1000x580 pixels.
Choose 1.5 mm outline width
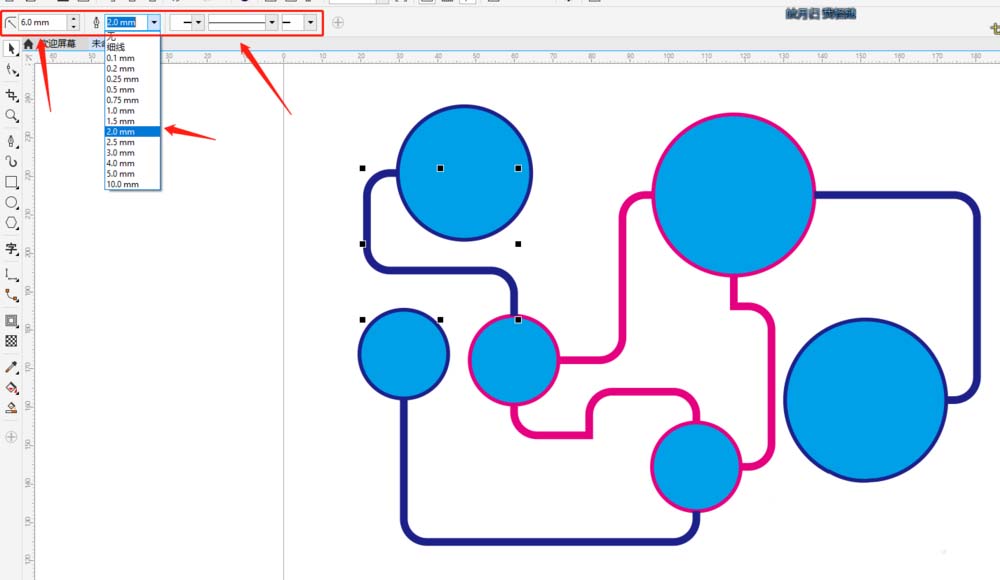click(133, 121)
